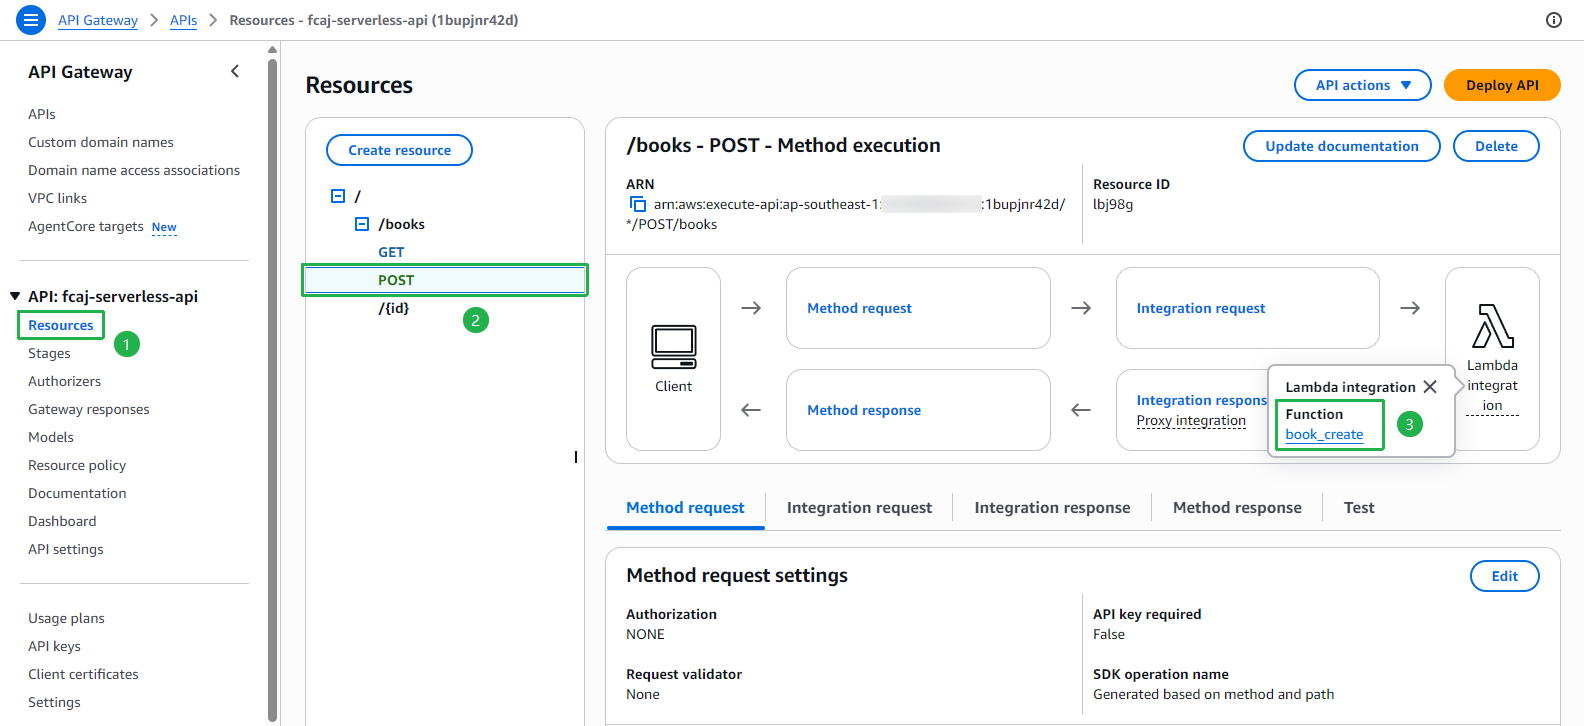Switch to the Method response tab
Viewport: 1584px width, 726px height.
point(1237,508)
